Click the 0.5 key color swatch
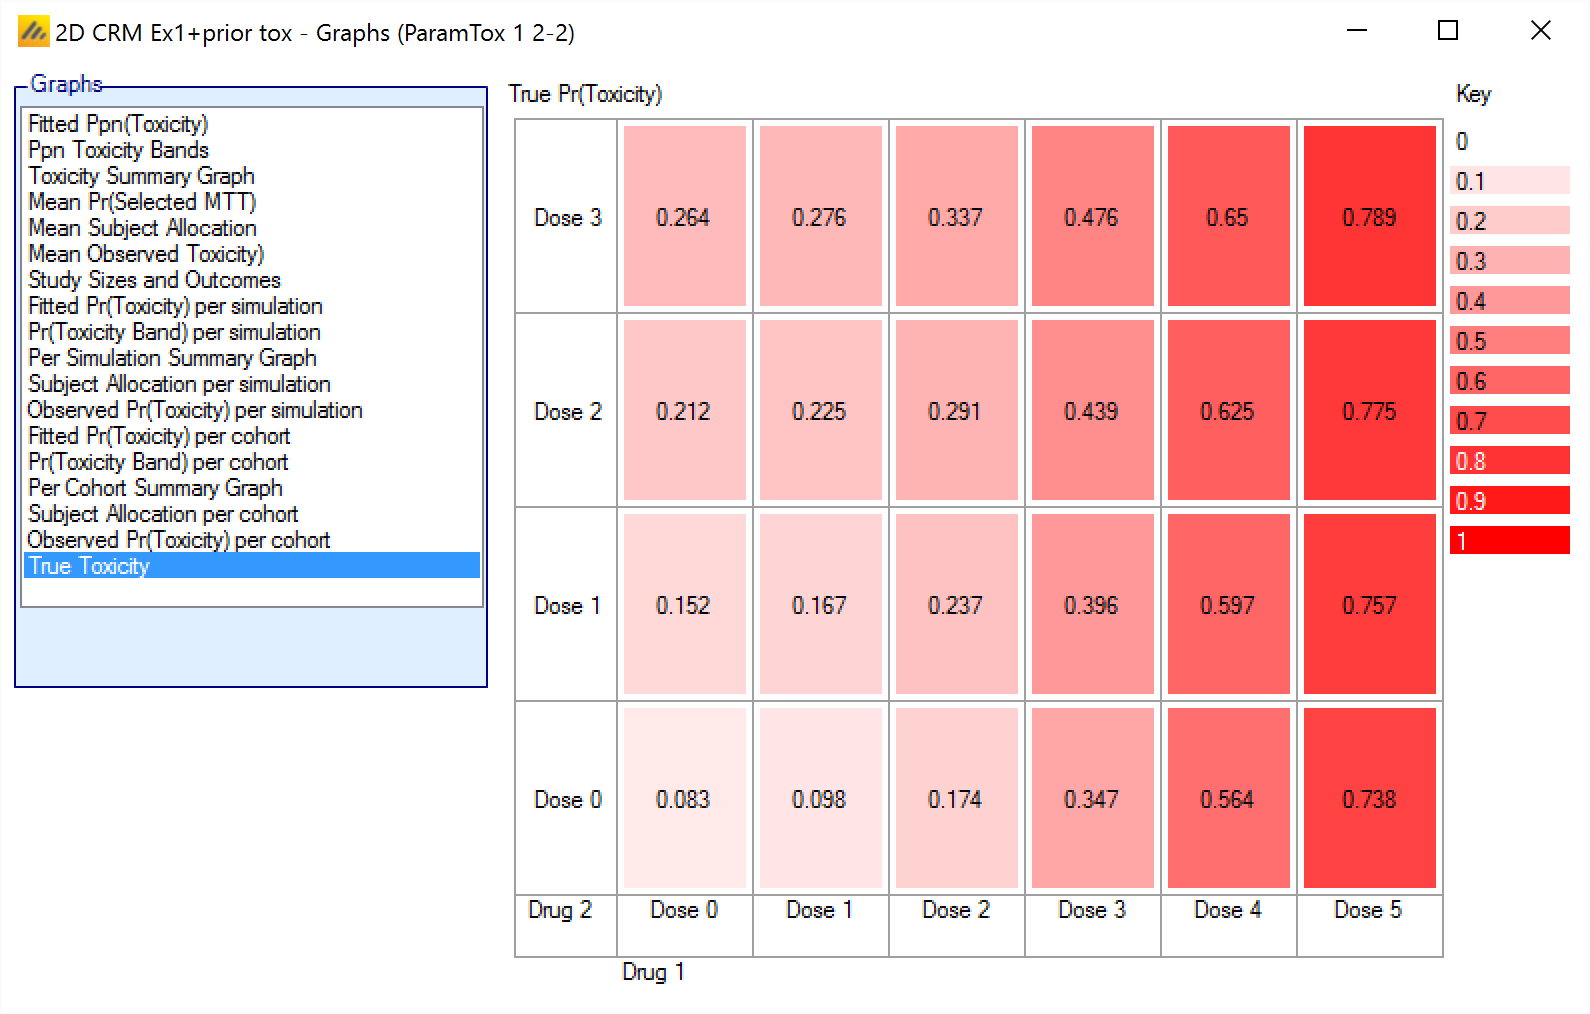This screenshot has height=1014, width=1590. click(x=1509, y=341)
